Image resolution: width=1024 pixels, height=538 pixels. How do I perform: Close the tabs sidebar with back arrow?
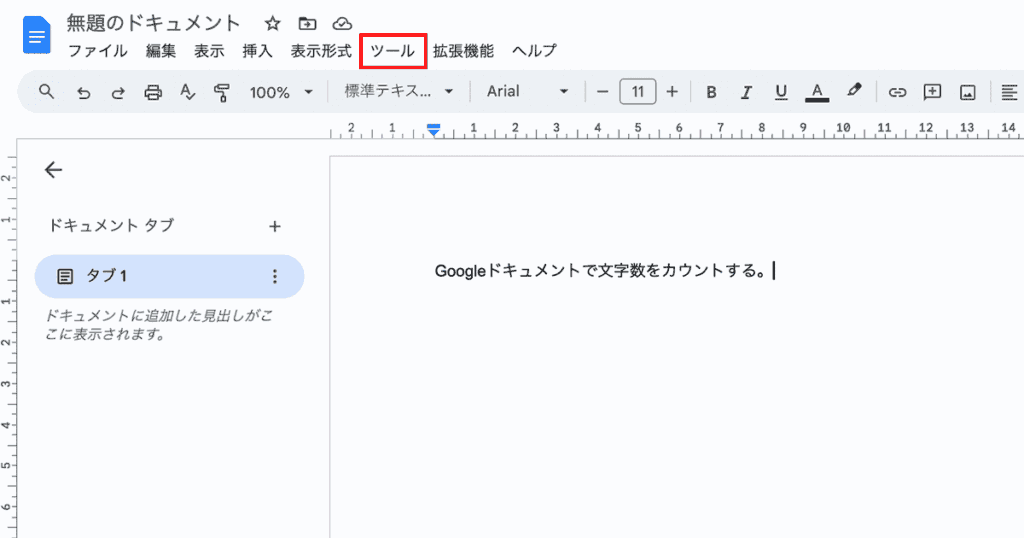(54, 170)
